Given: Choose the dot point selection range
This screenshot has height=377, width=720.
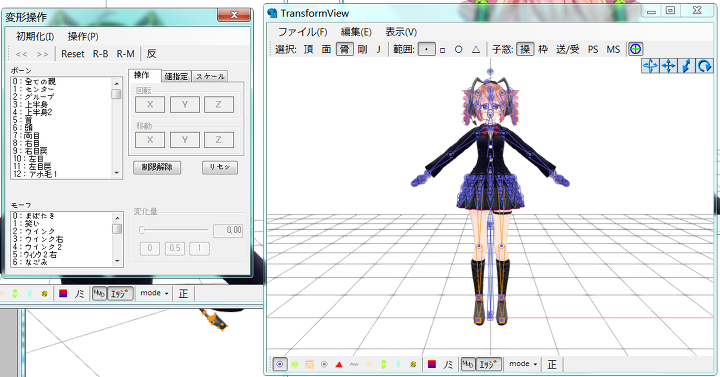Looking at the screenshot, I should [x=427, y=49].
